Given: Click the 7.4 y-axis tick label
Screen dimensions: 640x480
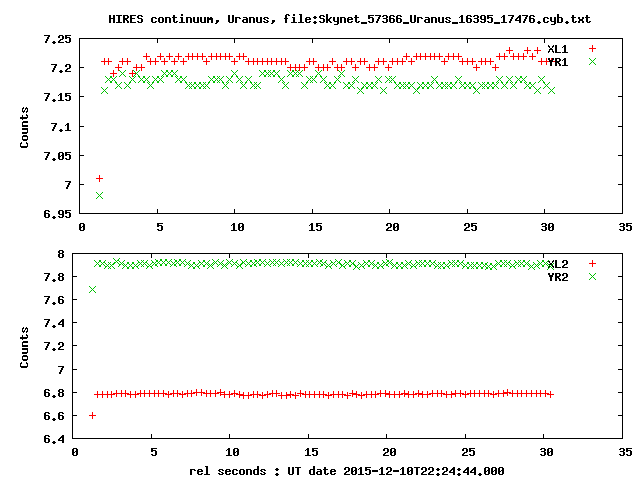Looking at the screenshot, I should coord(54,323).
